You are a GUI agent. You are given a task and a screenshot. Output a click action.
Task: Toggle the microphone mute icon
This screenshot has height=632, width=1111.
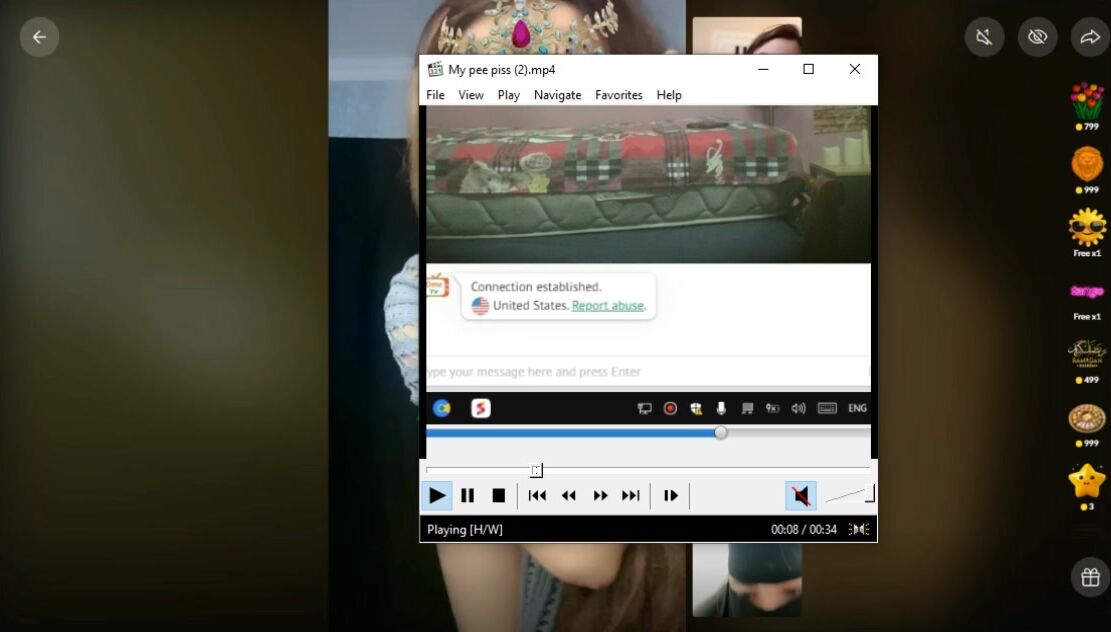(984, 37)
